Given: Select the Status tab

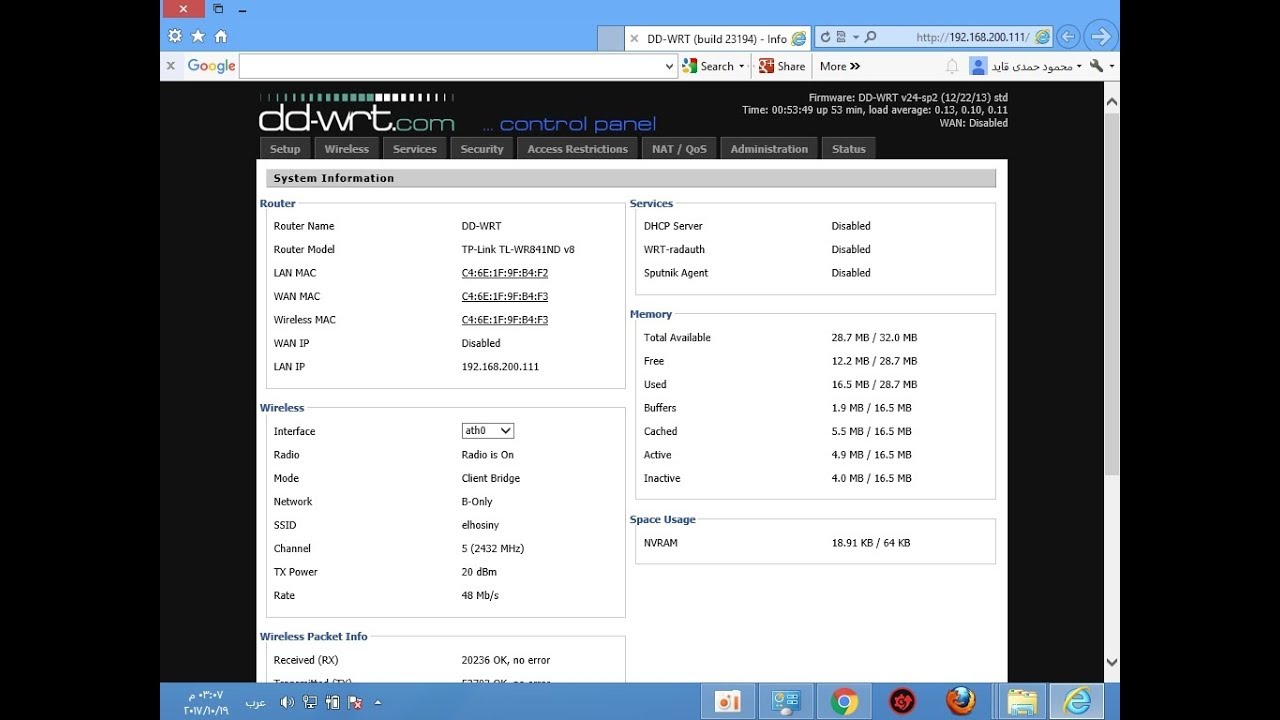Looking at the screenshot, I should tap(849, 149).
